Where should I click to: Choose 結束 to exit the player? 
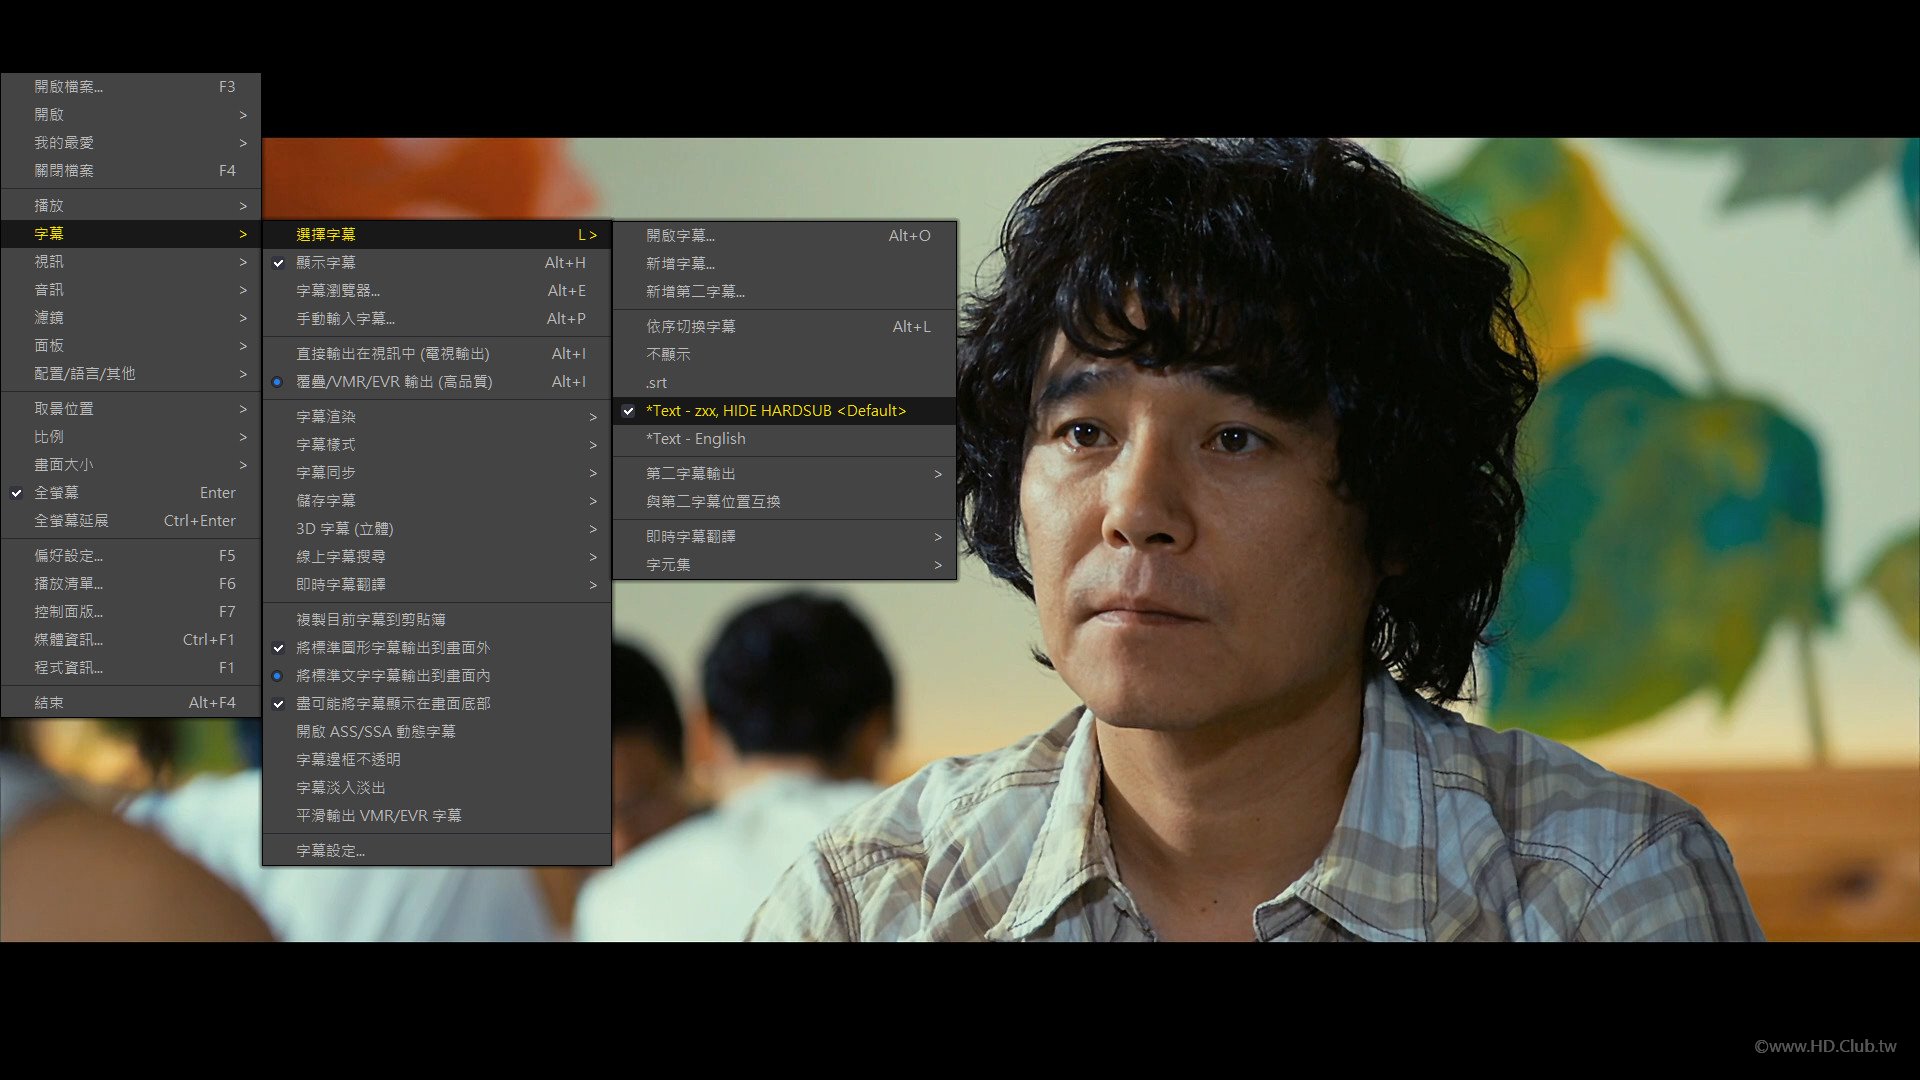pos(49,702)
